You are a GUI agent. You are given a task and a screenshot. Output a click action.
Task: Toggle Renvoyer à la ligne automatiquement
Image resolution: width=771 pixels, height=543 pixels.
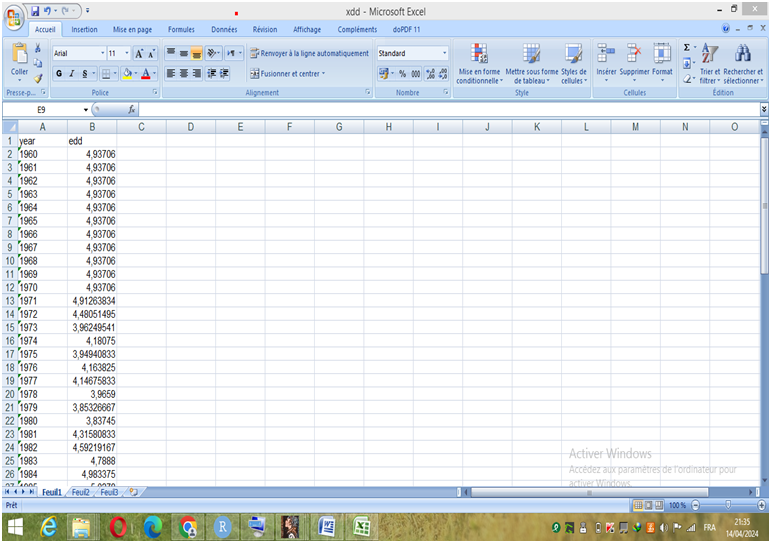click(x=309, y=53)
